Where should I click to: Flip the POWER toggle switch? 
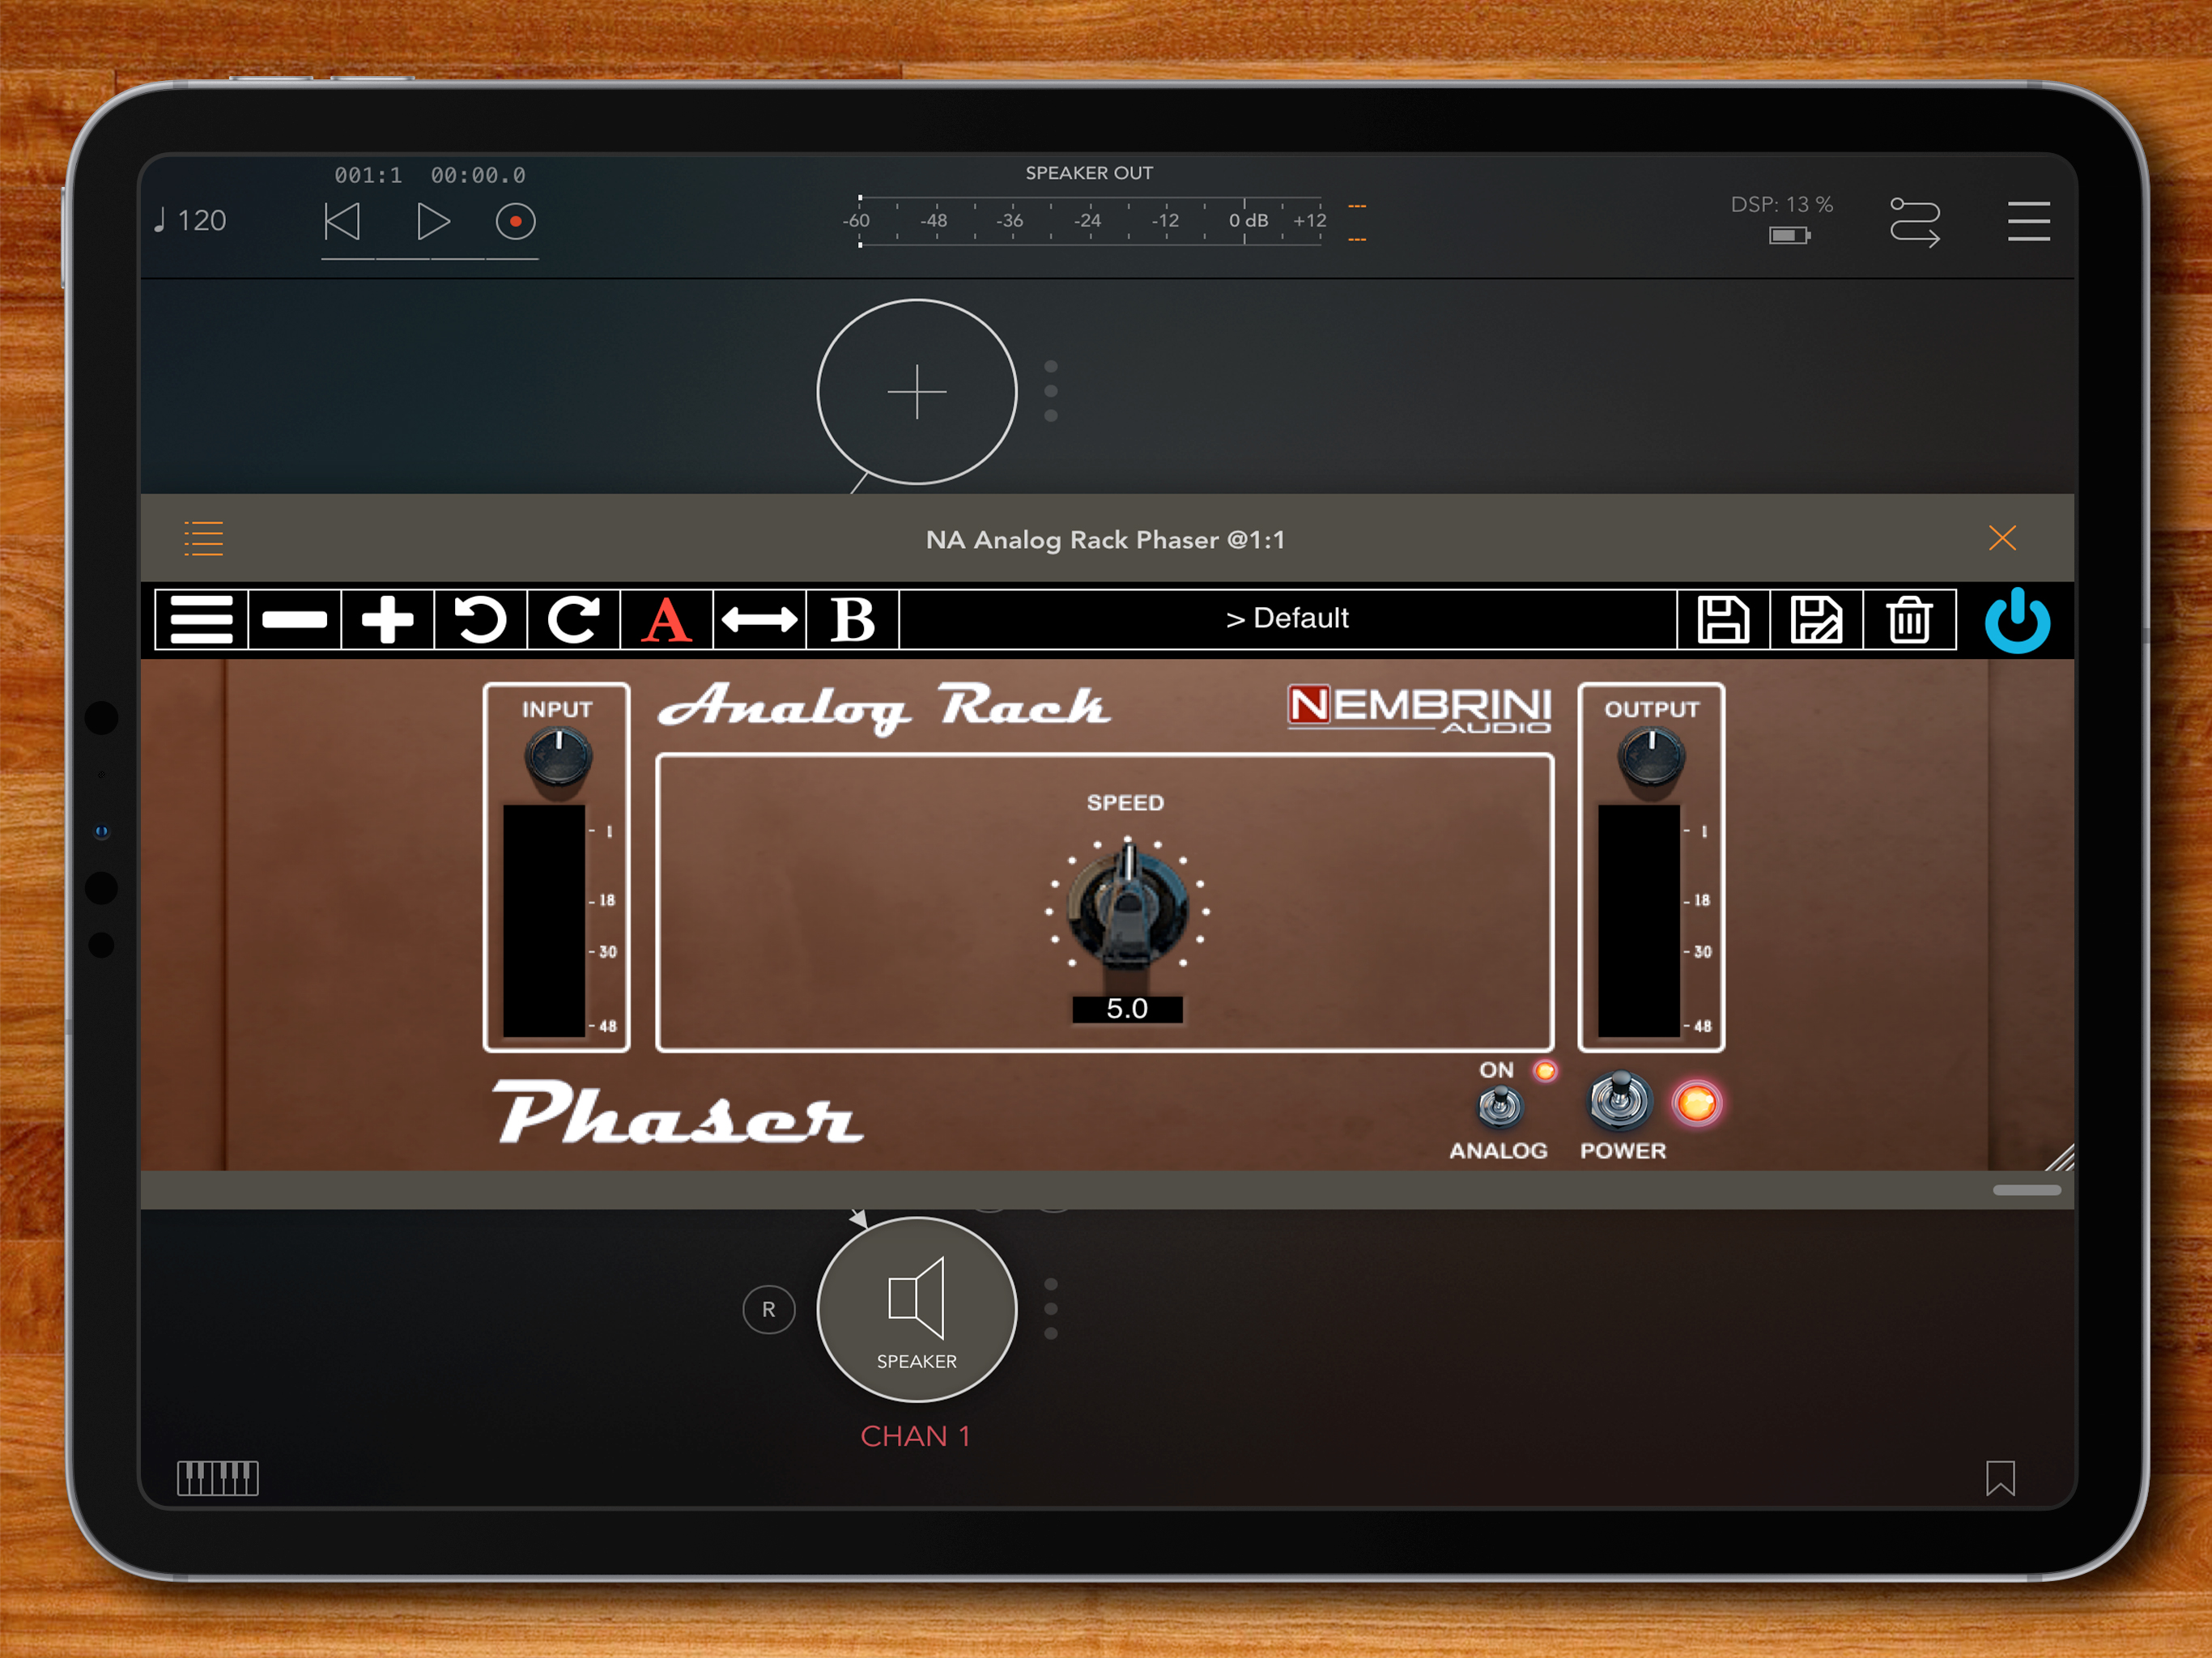click(1619, 1100)
